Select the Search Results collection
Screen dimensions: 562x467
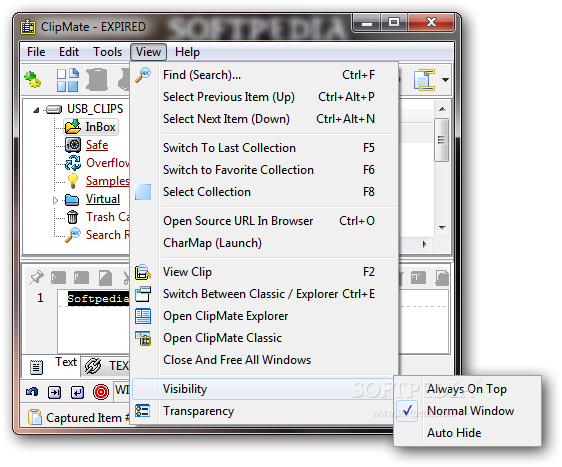point(108,234)
